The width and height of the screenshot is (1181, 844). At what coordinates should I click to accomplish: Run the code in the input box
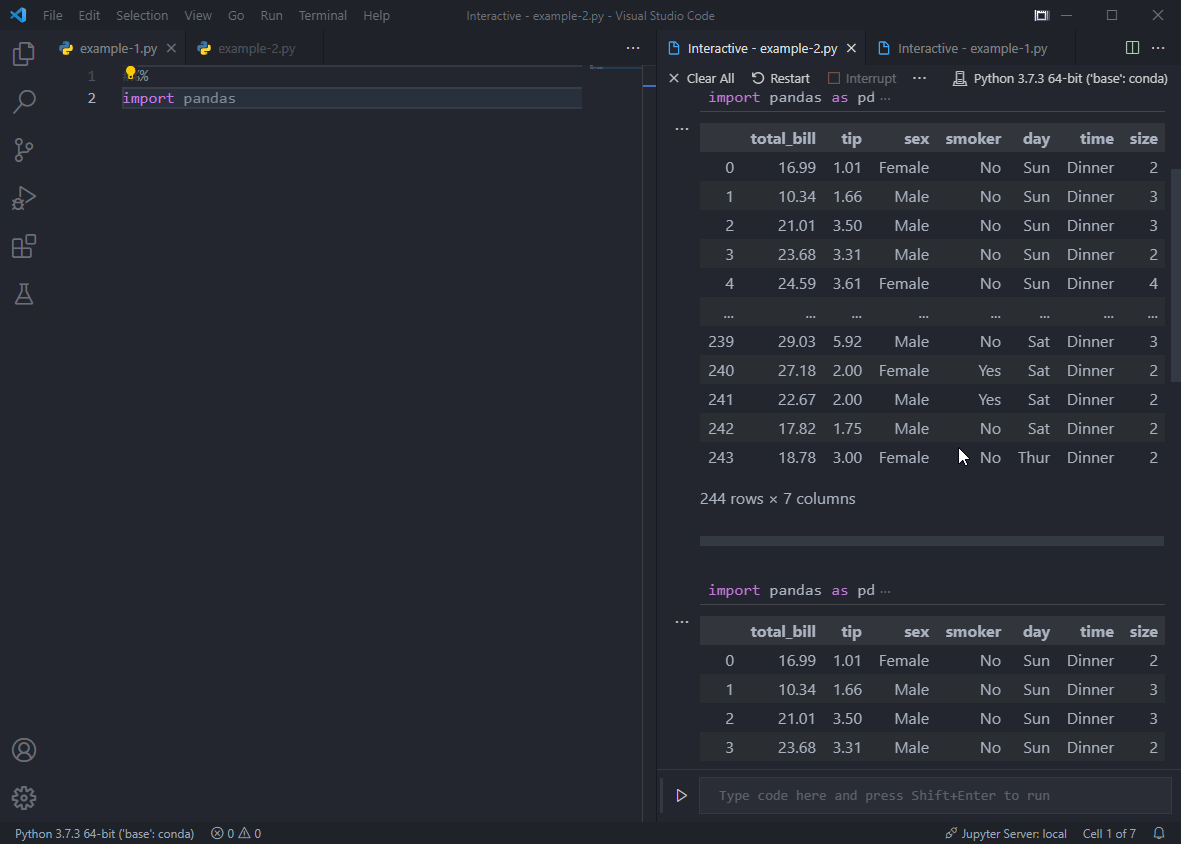click(x=682, y=796)
